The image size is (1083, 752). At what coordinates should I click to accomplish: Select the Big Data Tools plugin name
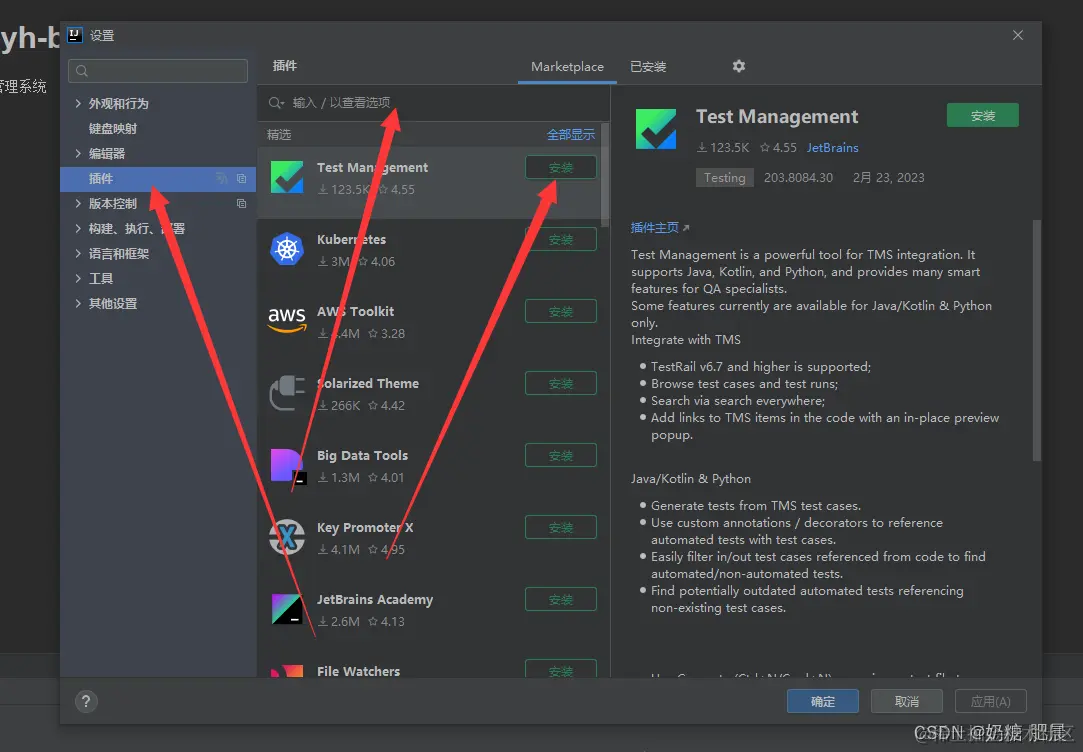click(362, 456)
